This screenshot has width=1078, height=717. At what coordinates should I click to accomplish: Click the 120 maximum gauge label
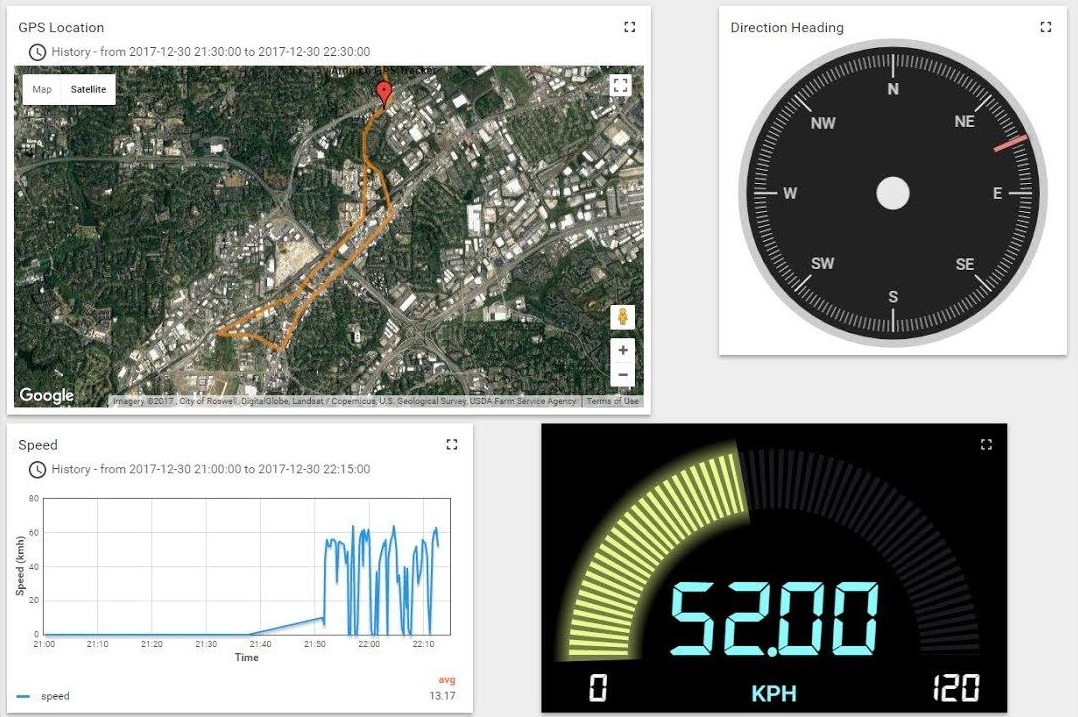[956, 687]
